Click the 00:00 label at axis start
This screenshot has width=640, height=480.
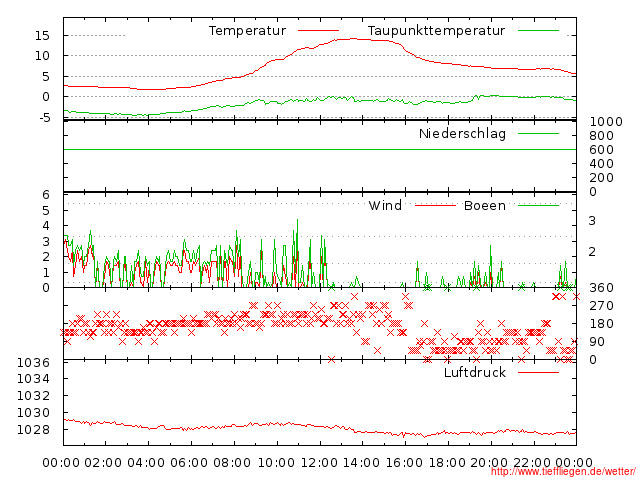[62, 462]
